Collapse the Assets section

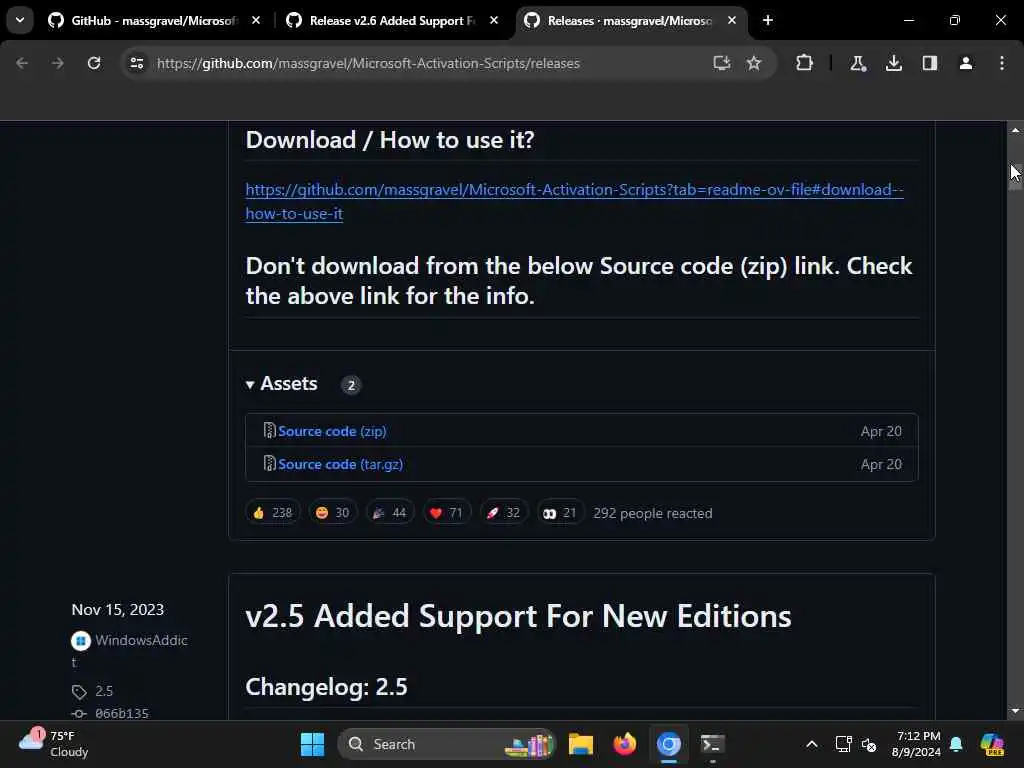pos(282,384)
